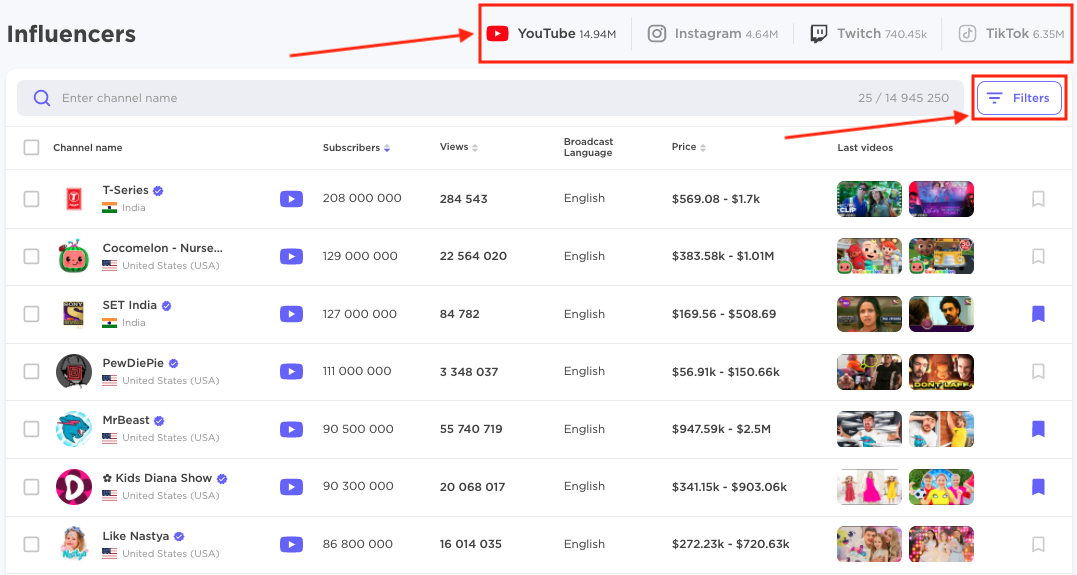Remove bookmark from Kids Diana Show
The width and height of the screenshot is (1077, 575).
click(x=1039, y=487)
